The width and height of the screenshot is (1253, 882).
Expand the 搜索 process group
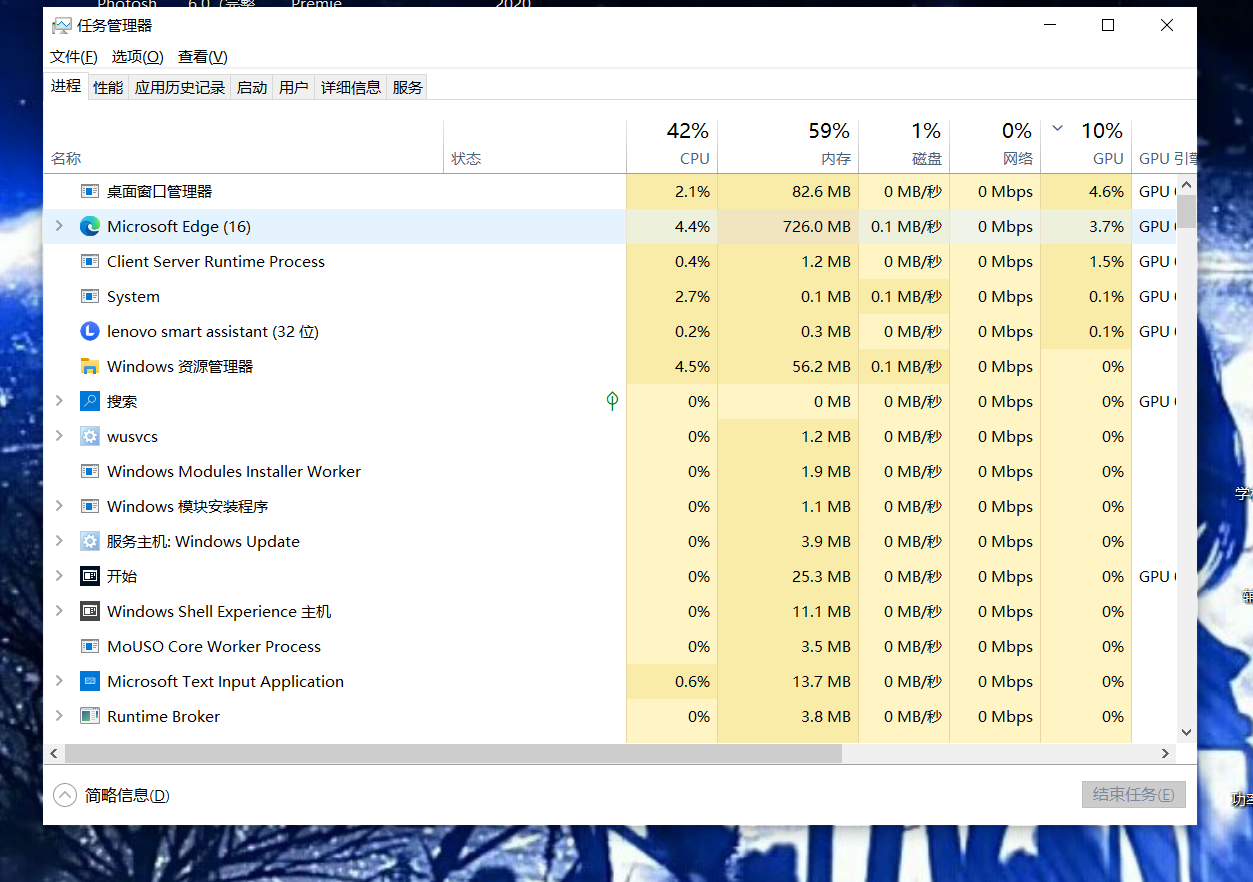[59, 401]
